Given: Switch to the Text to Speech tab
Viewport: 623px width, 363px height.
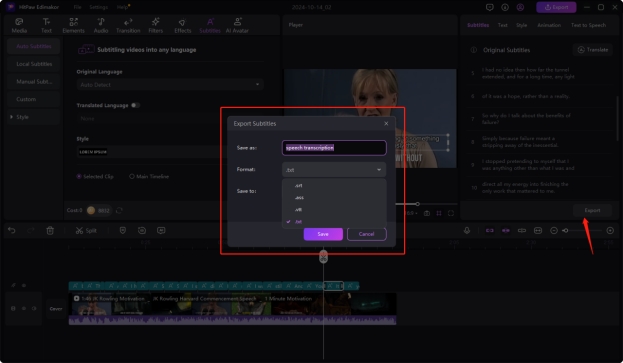Looking at the screenshot, I should pos(588,25).
